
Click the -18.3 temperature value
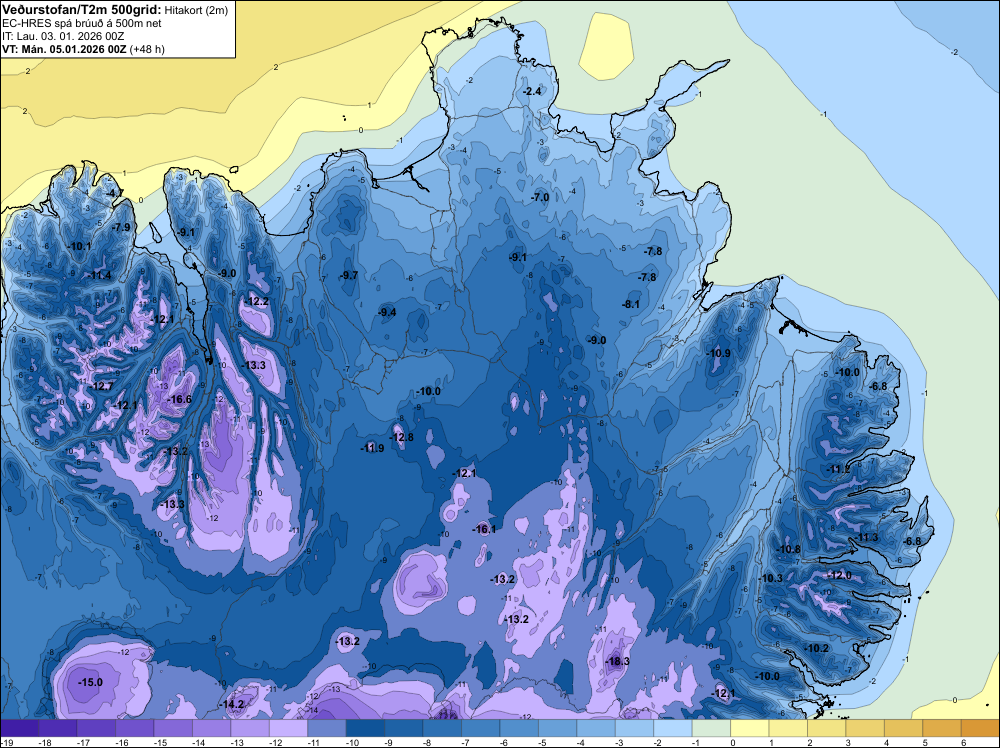click(x=617, y=661)
